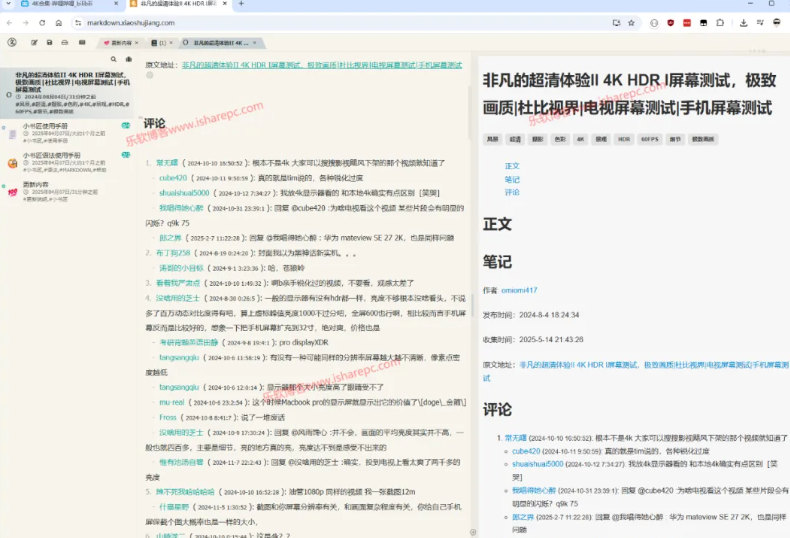Open commenter cube420 link in editor pane
790x538 pixels.
(x=173, y=178)
